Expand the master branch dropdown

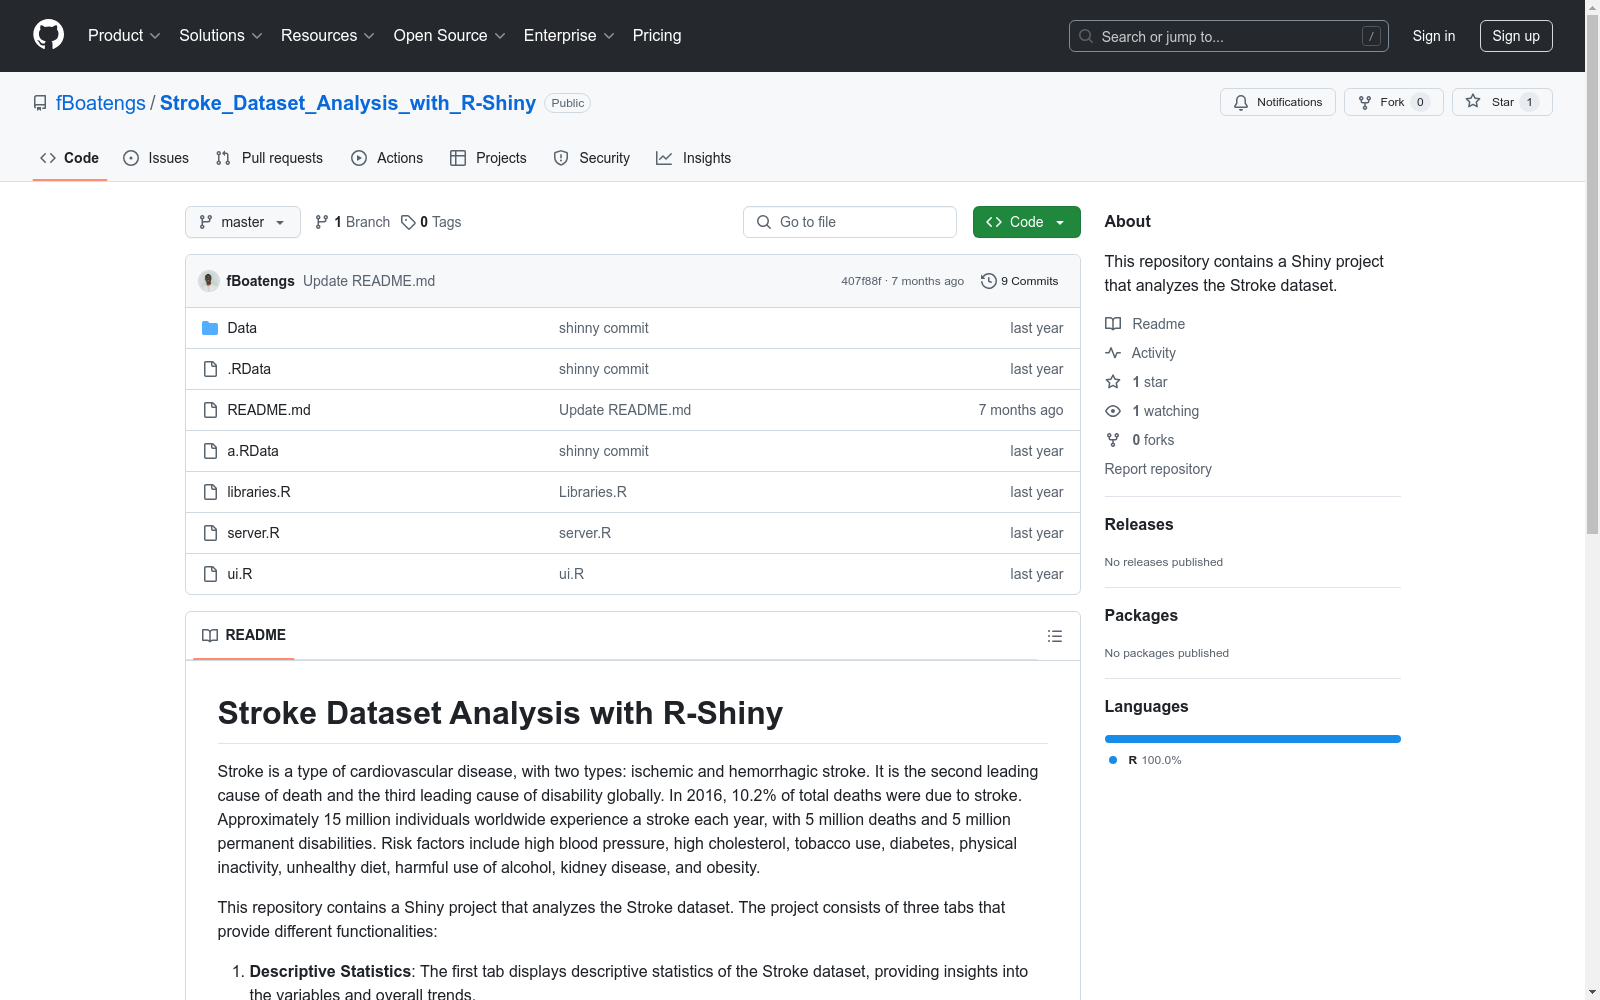pyautogui.click(x=243, y=222)
